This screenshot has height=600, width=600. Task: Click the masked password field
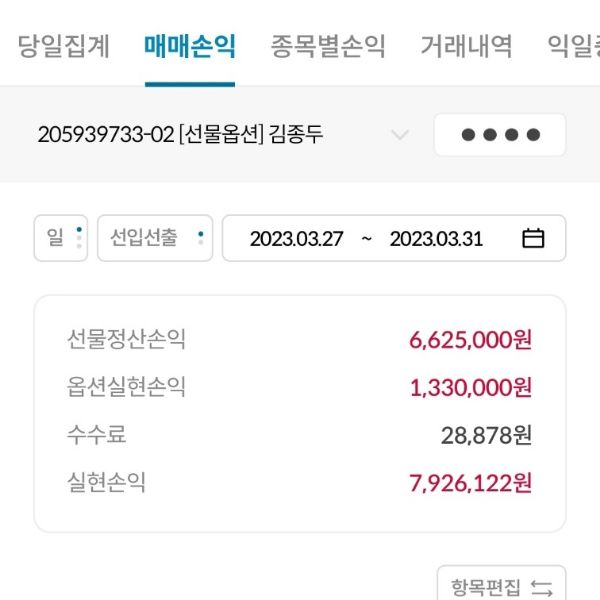click(500, 135)
